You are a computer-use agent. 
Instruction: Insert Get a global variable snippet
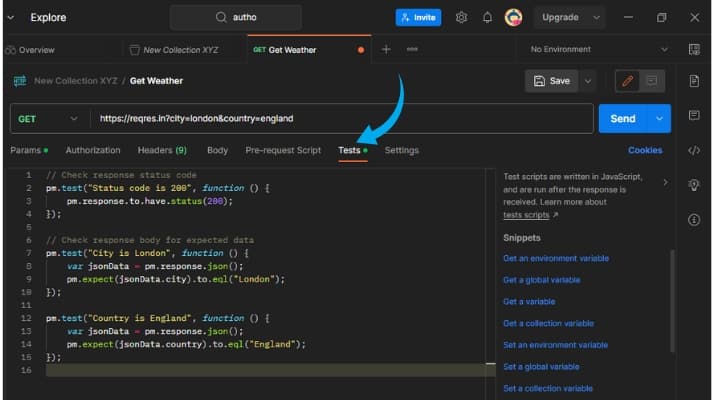[x=541, y=280]
